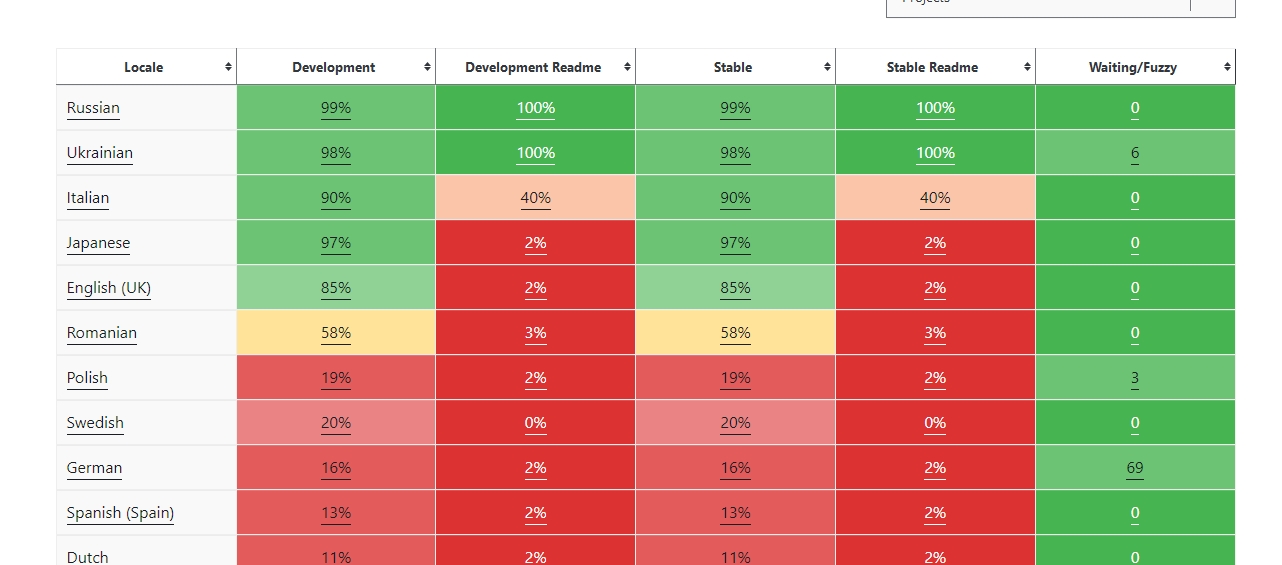
Task: Click sort arrows in Waiting/Fuzzy header
Action: coord(1227,67)
